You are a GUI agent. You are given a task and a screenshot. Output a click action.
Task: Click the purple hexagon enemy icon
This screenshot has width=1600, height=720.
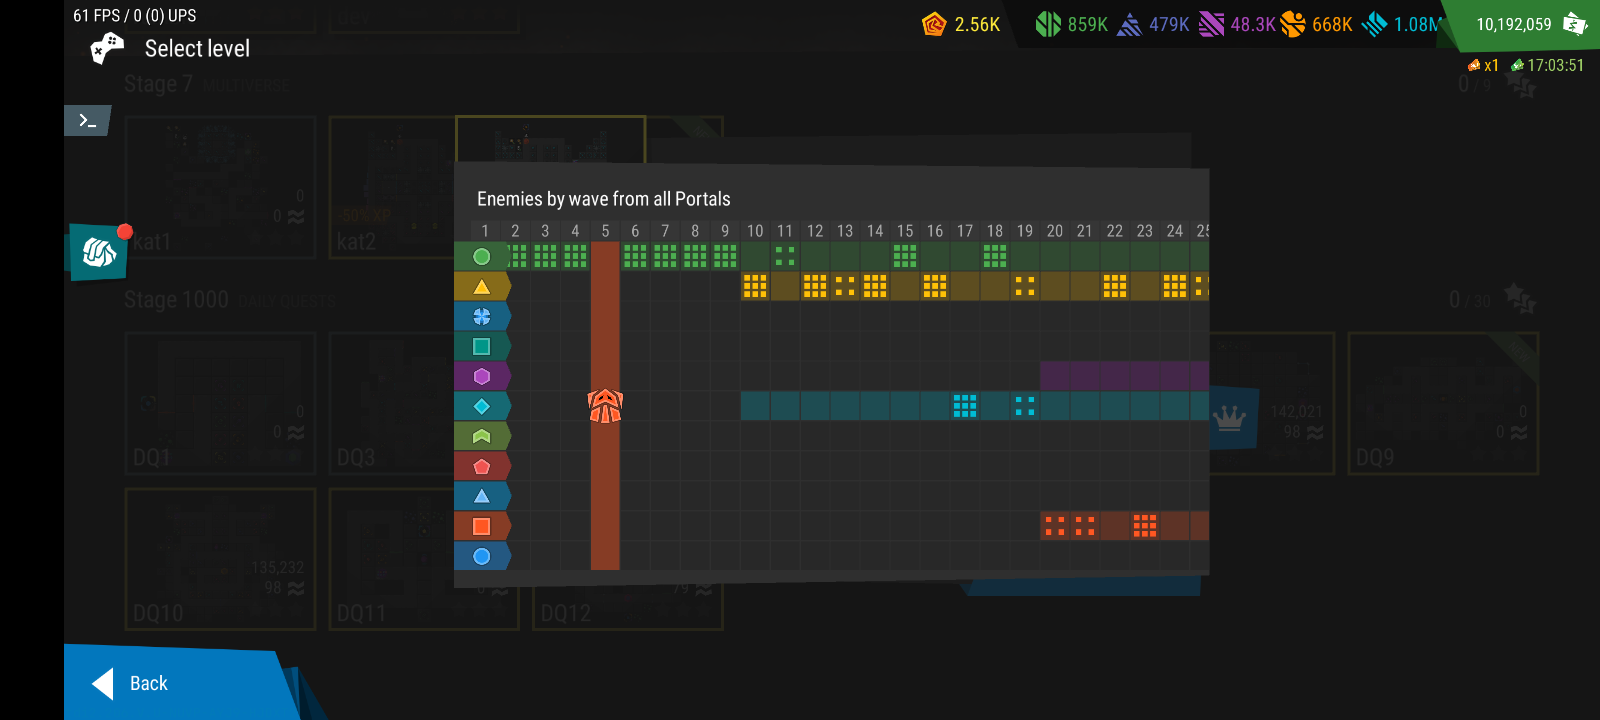[x=482, y=377]
